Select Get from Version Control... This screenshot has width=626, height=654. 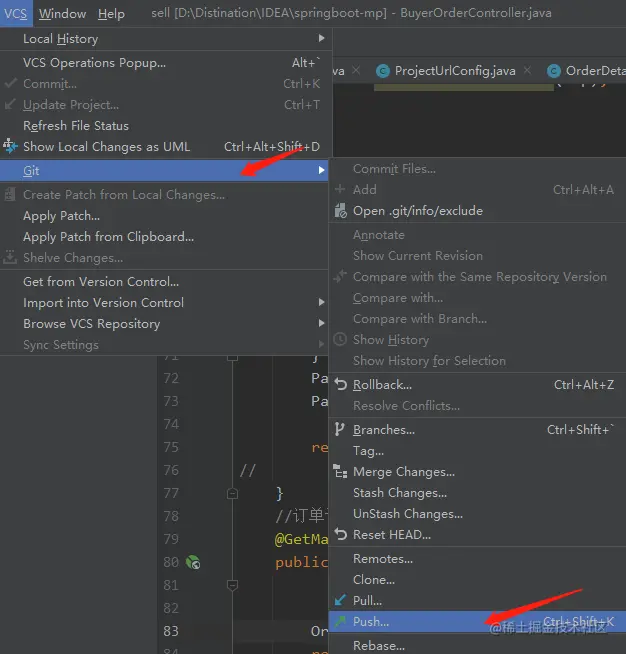pyautogui.click(x=164, y=282)
